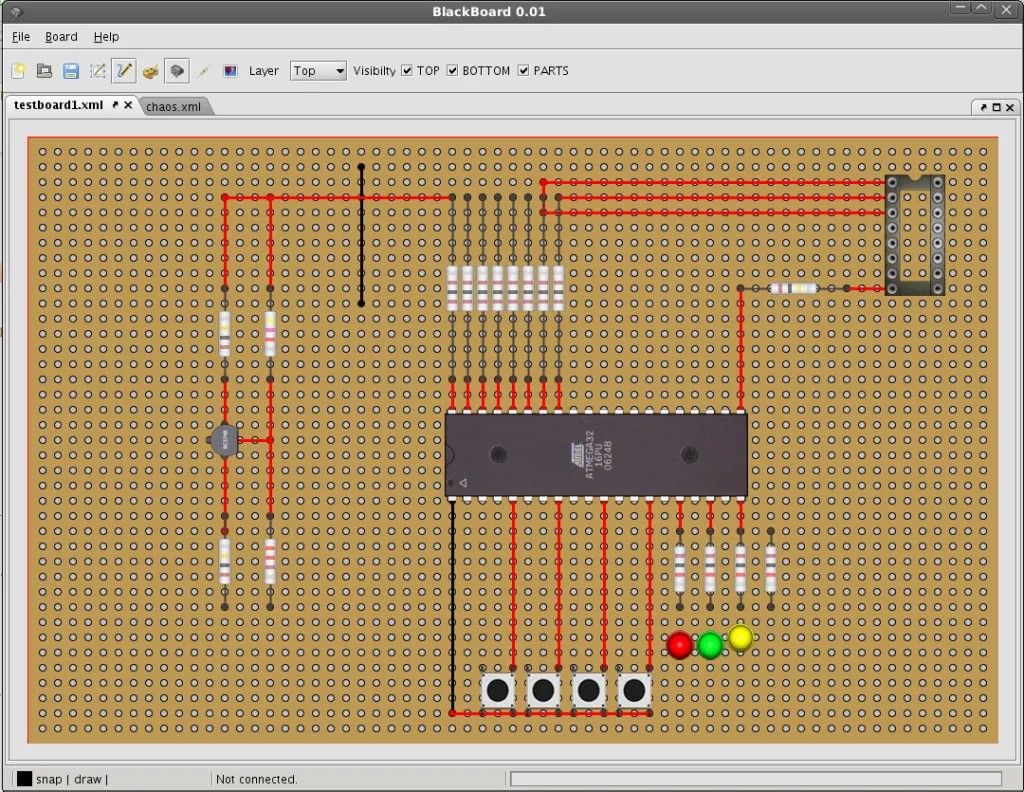The image size is (1024, 792).
Task: Select the solder needle tool
Action: [x=203, y=71]
